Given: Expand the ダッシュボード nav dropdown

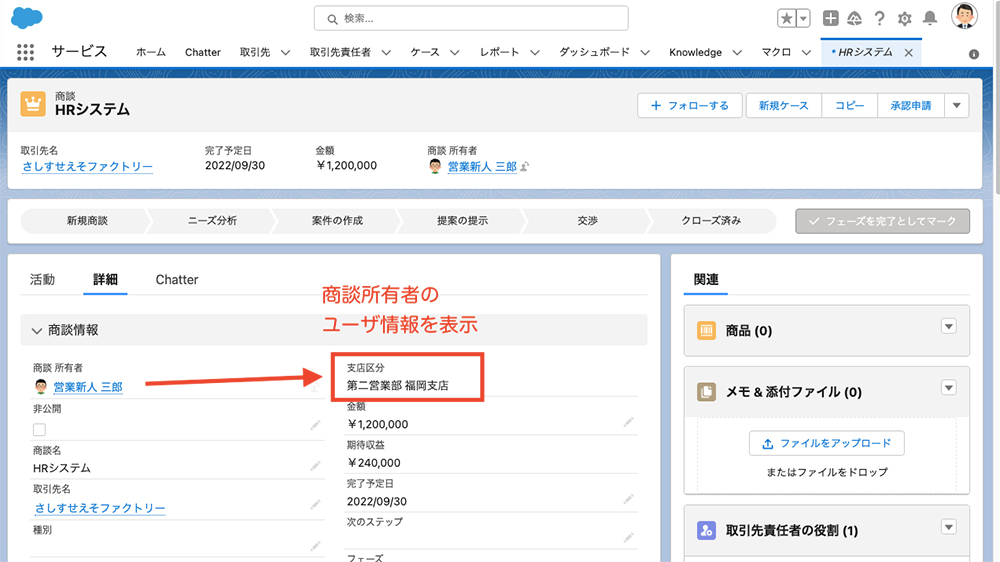Looking at the screenshot, I should coord(645,53).
